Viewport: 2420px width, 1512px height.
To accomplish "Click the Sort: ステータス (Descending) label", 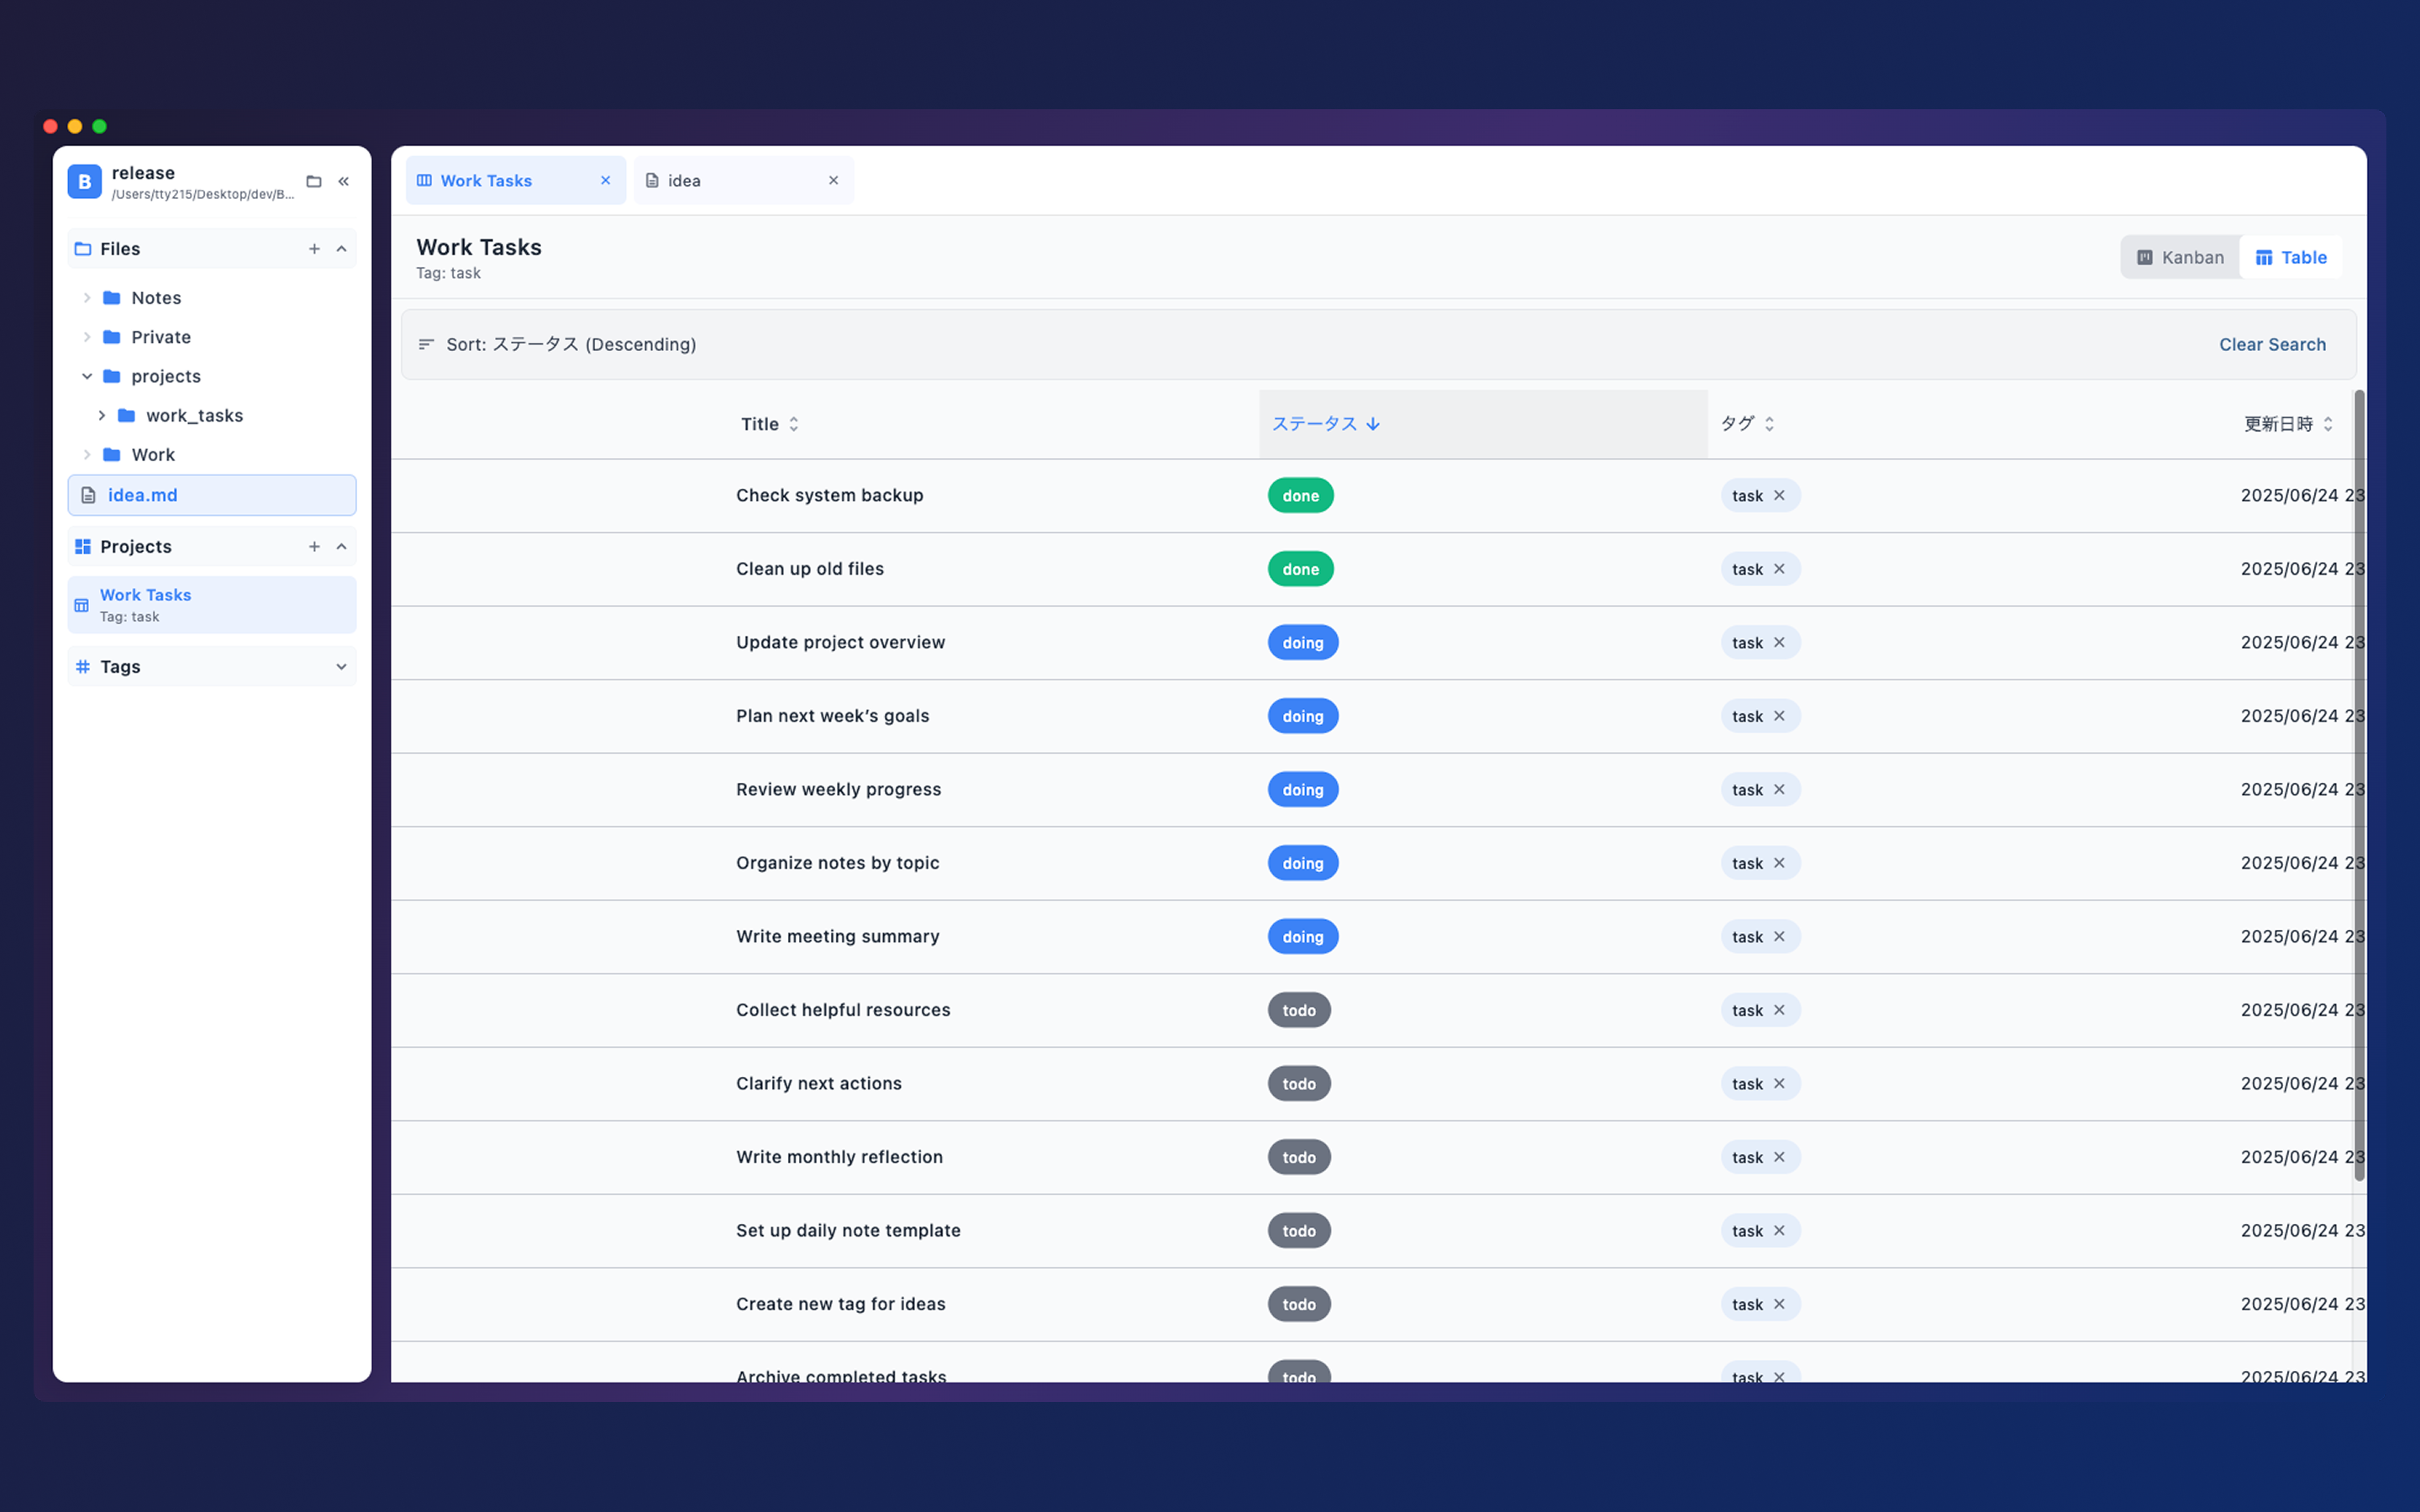I will tap(571, 344).
